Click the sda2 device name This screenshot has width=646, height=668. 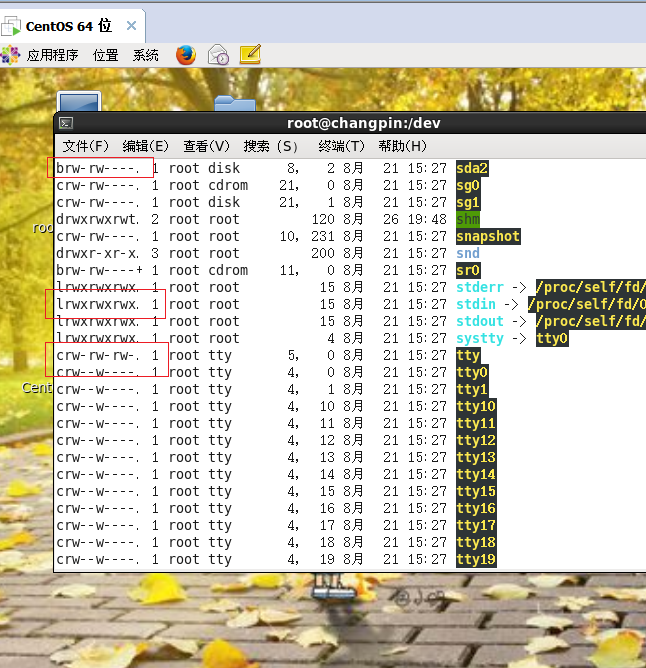[x=472, y=168]
